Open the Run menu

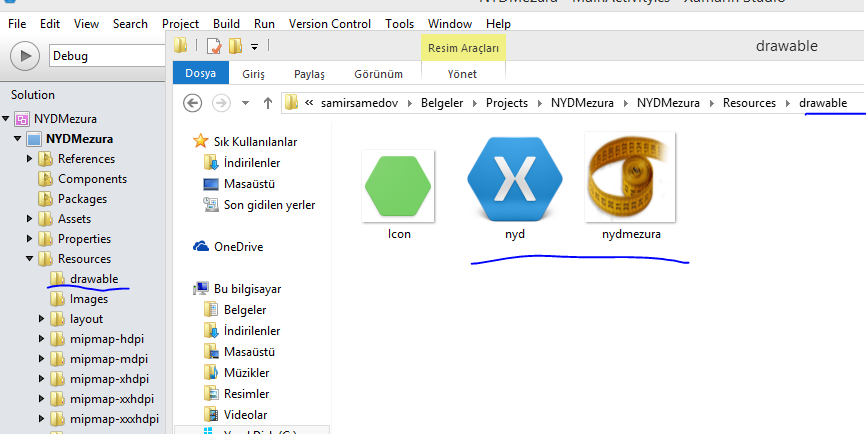[x=265, y=24]
